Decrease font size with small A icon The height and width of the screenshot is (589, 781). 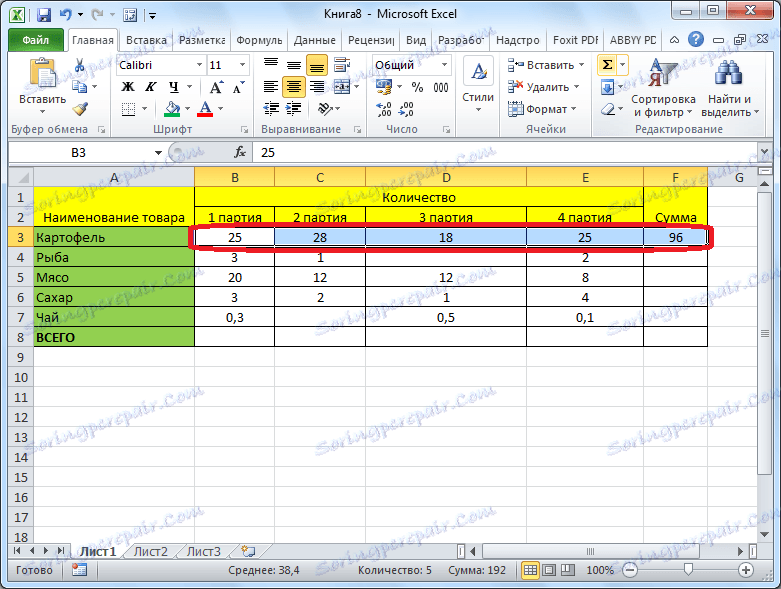(239, 88)
